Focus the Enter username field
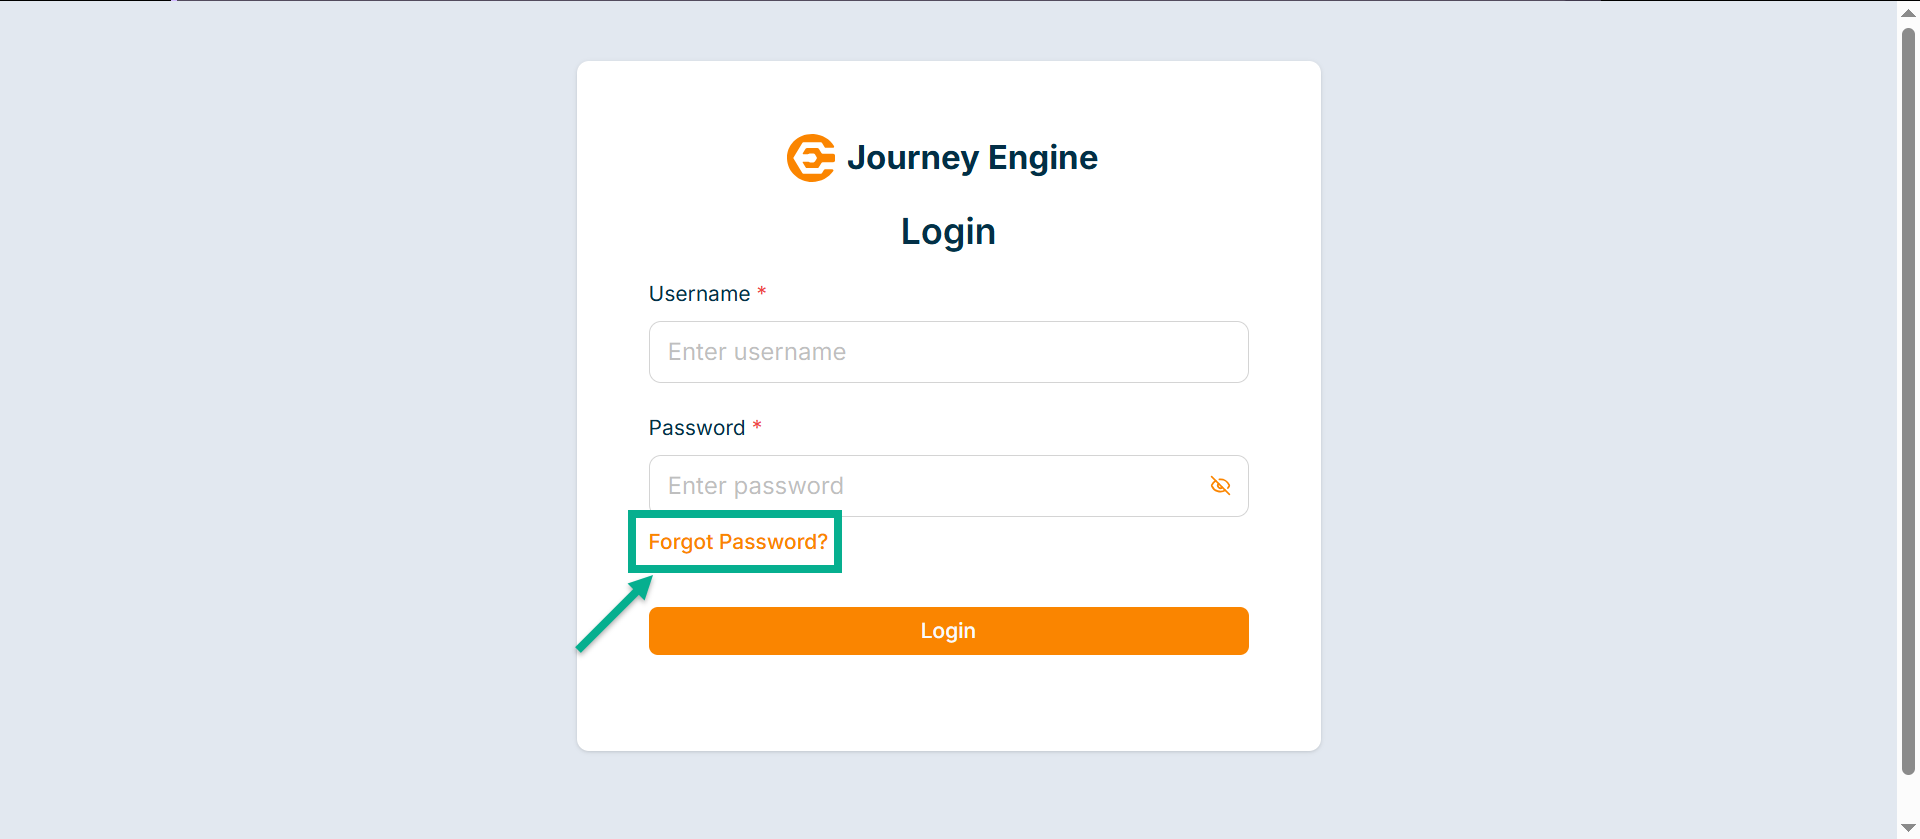Screen dimensions: 1920x839 point(948,352)
